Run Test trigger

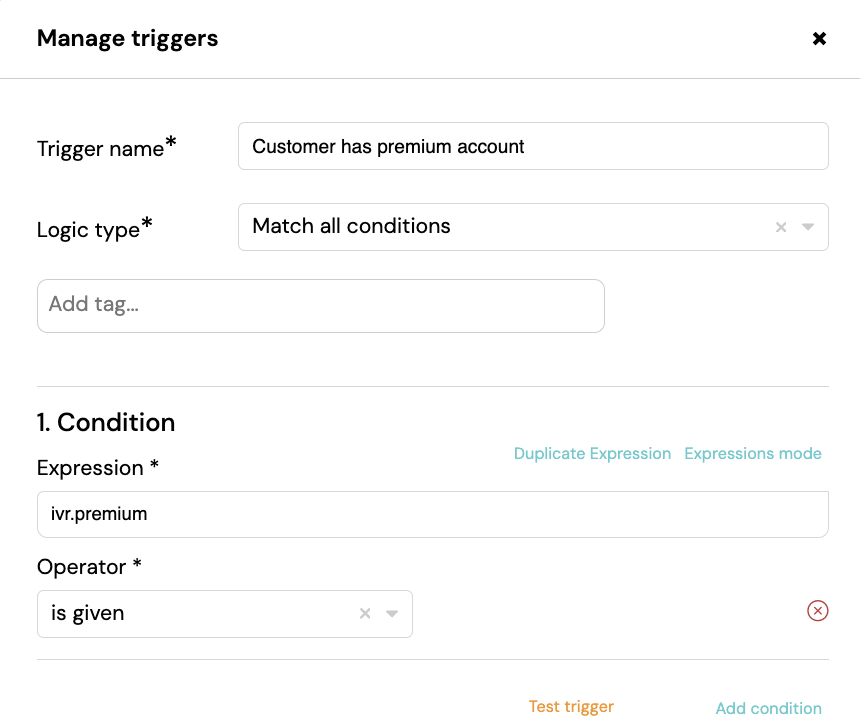pyautogui.click(x=571, y=707)
